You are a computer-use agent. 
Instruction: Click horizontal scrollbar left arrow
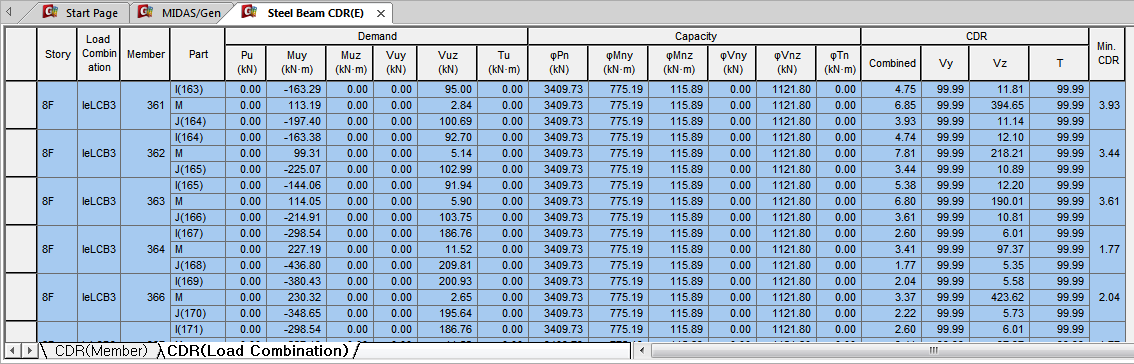click(641, 351)
